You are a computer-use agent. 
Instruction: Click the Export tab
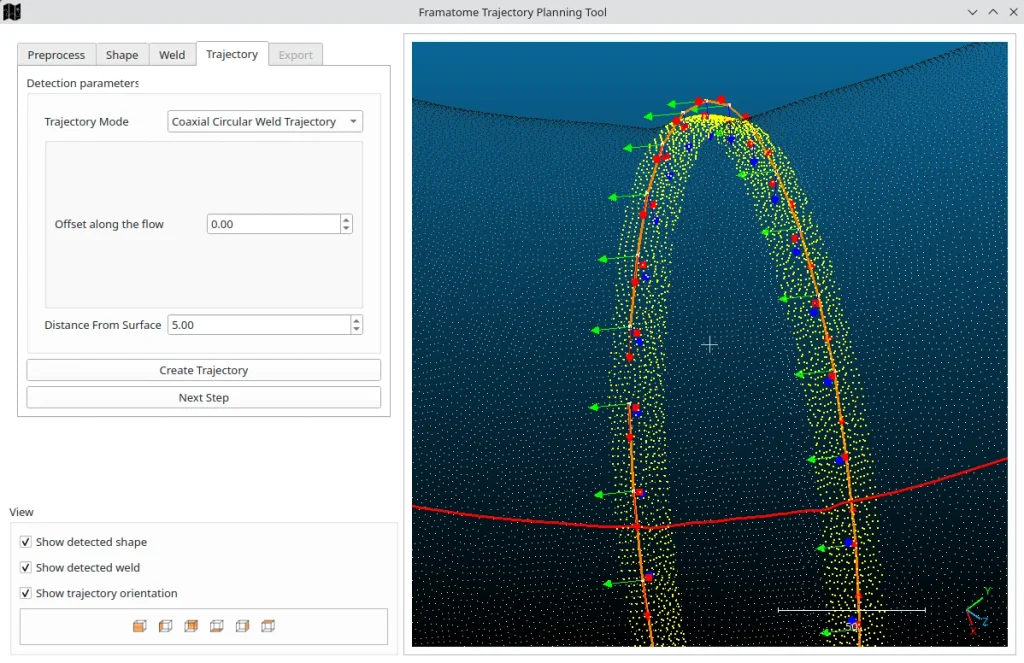pos(295,55)
